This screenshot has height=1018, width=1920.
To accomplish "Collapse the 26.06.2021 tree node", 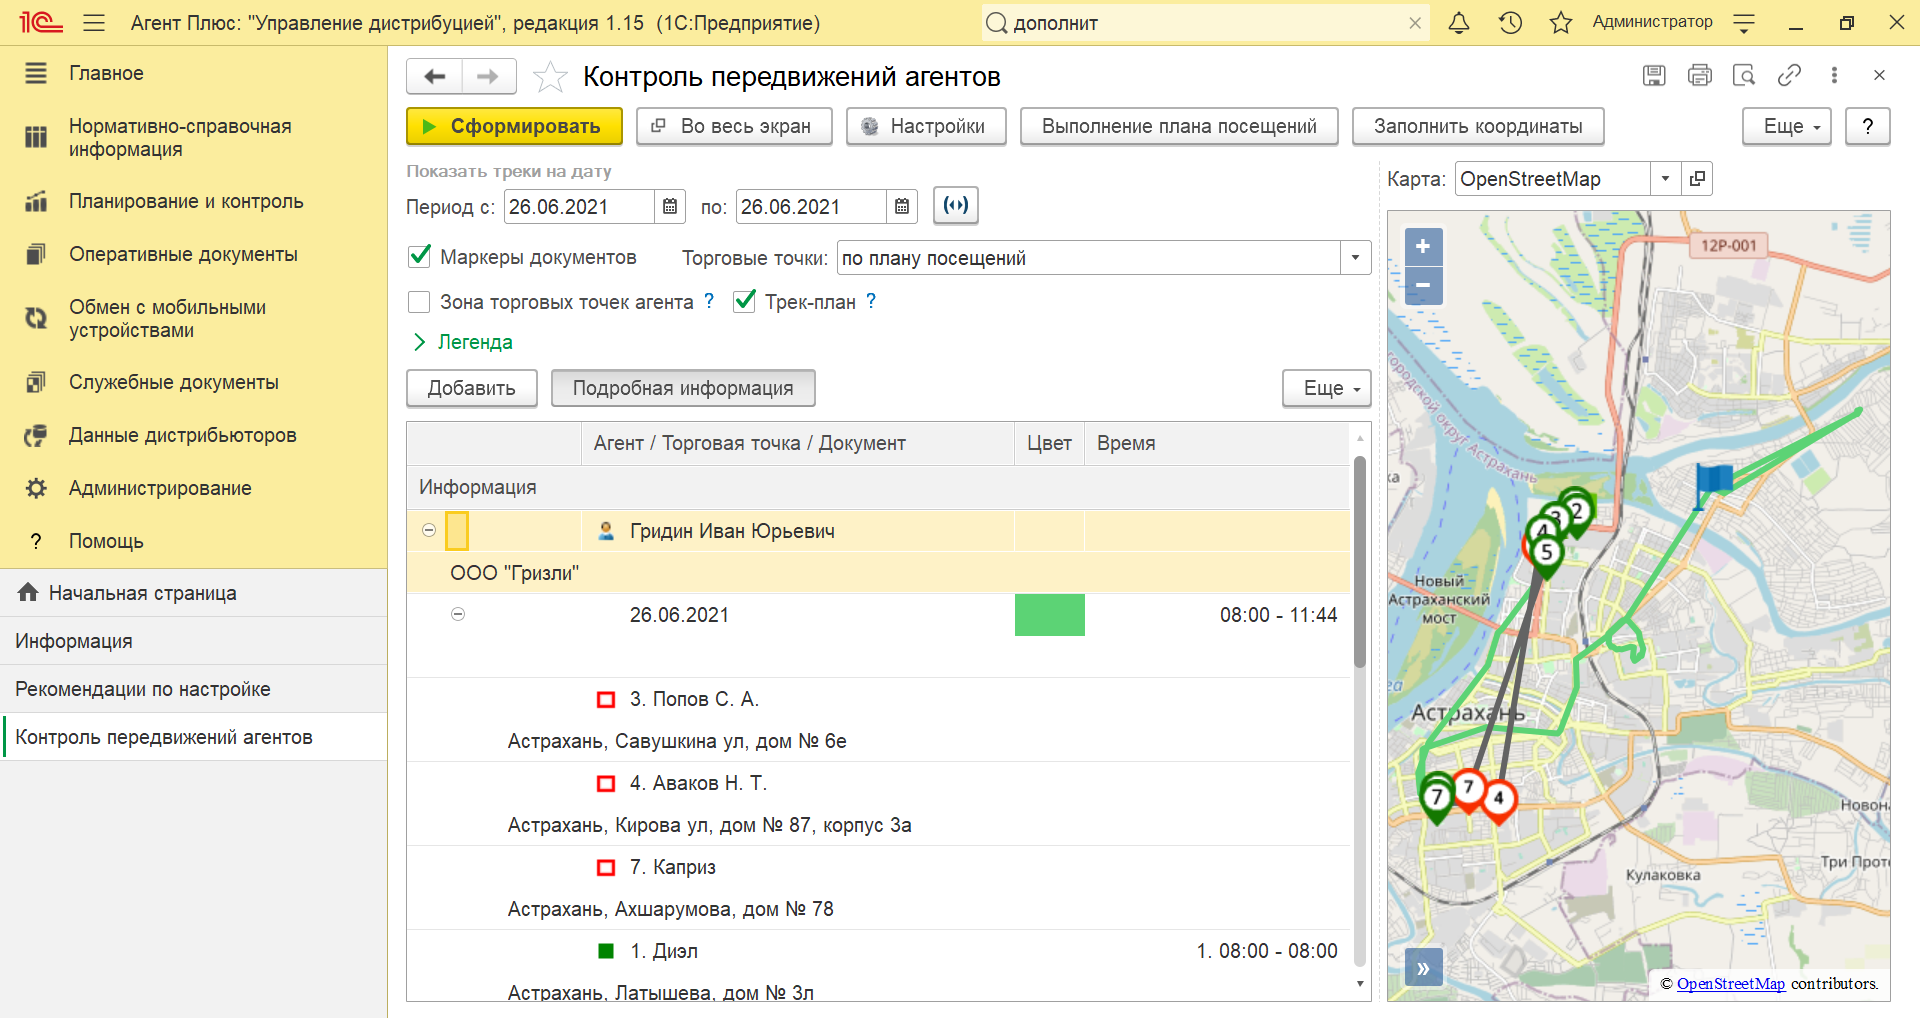I will [458, 614].
